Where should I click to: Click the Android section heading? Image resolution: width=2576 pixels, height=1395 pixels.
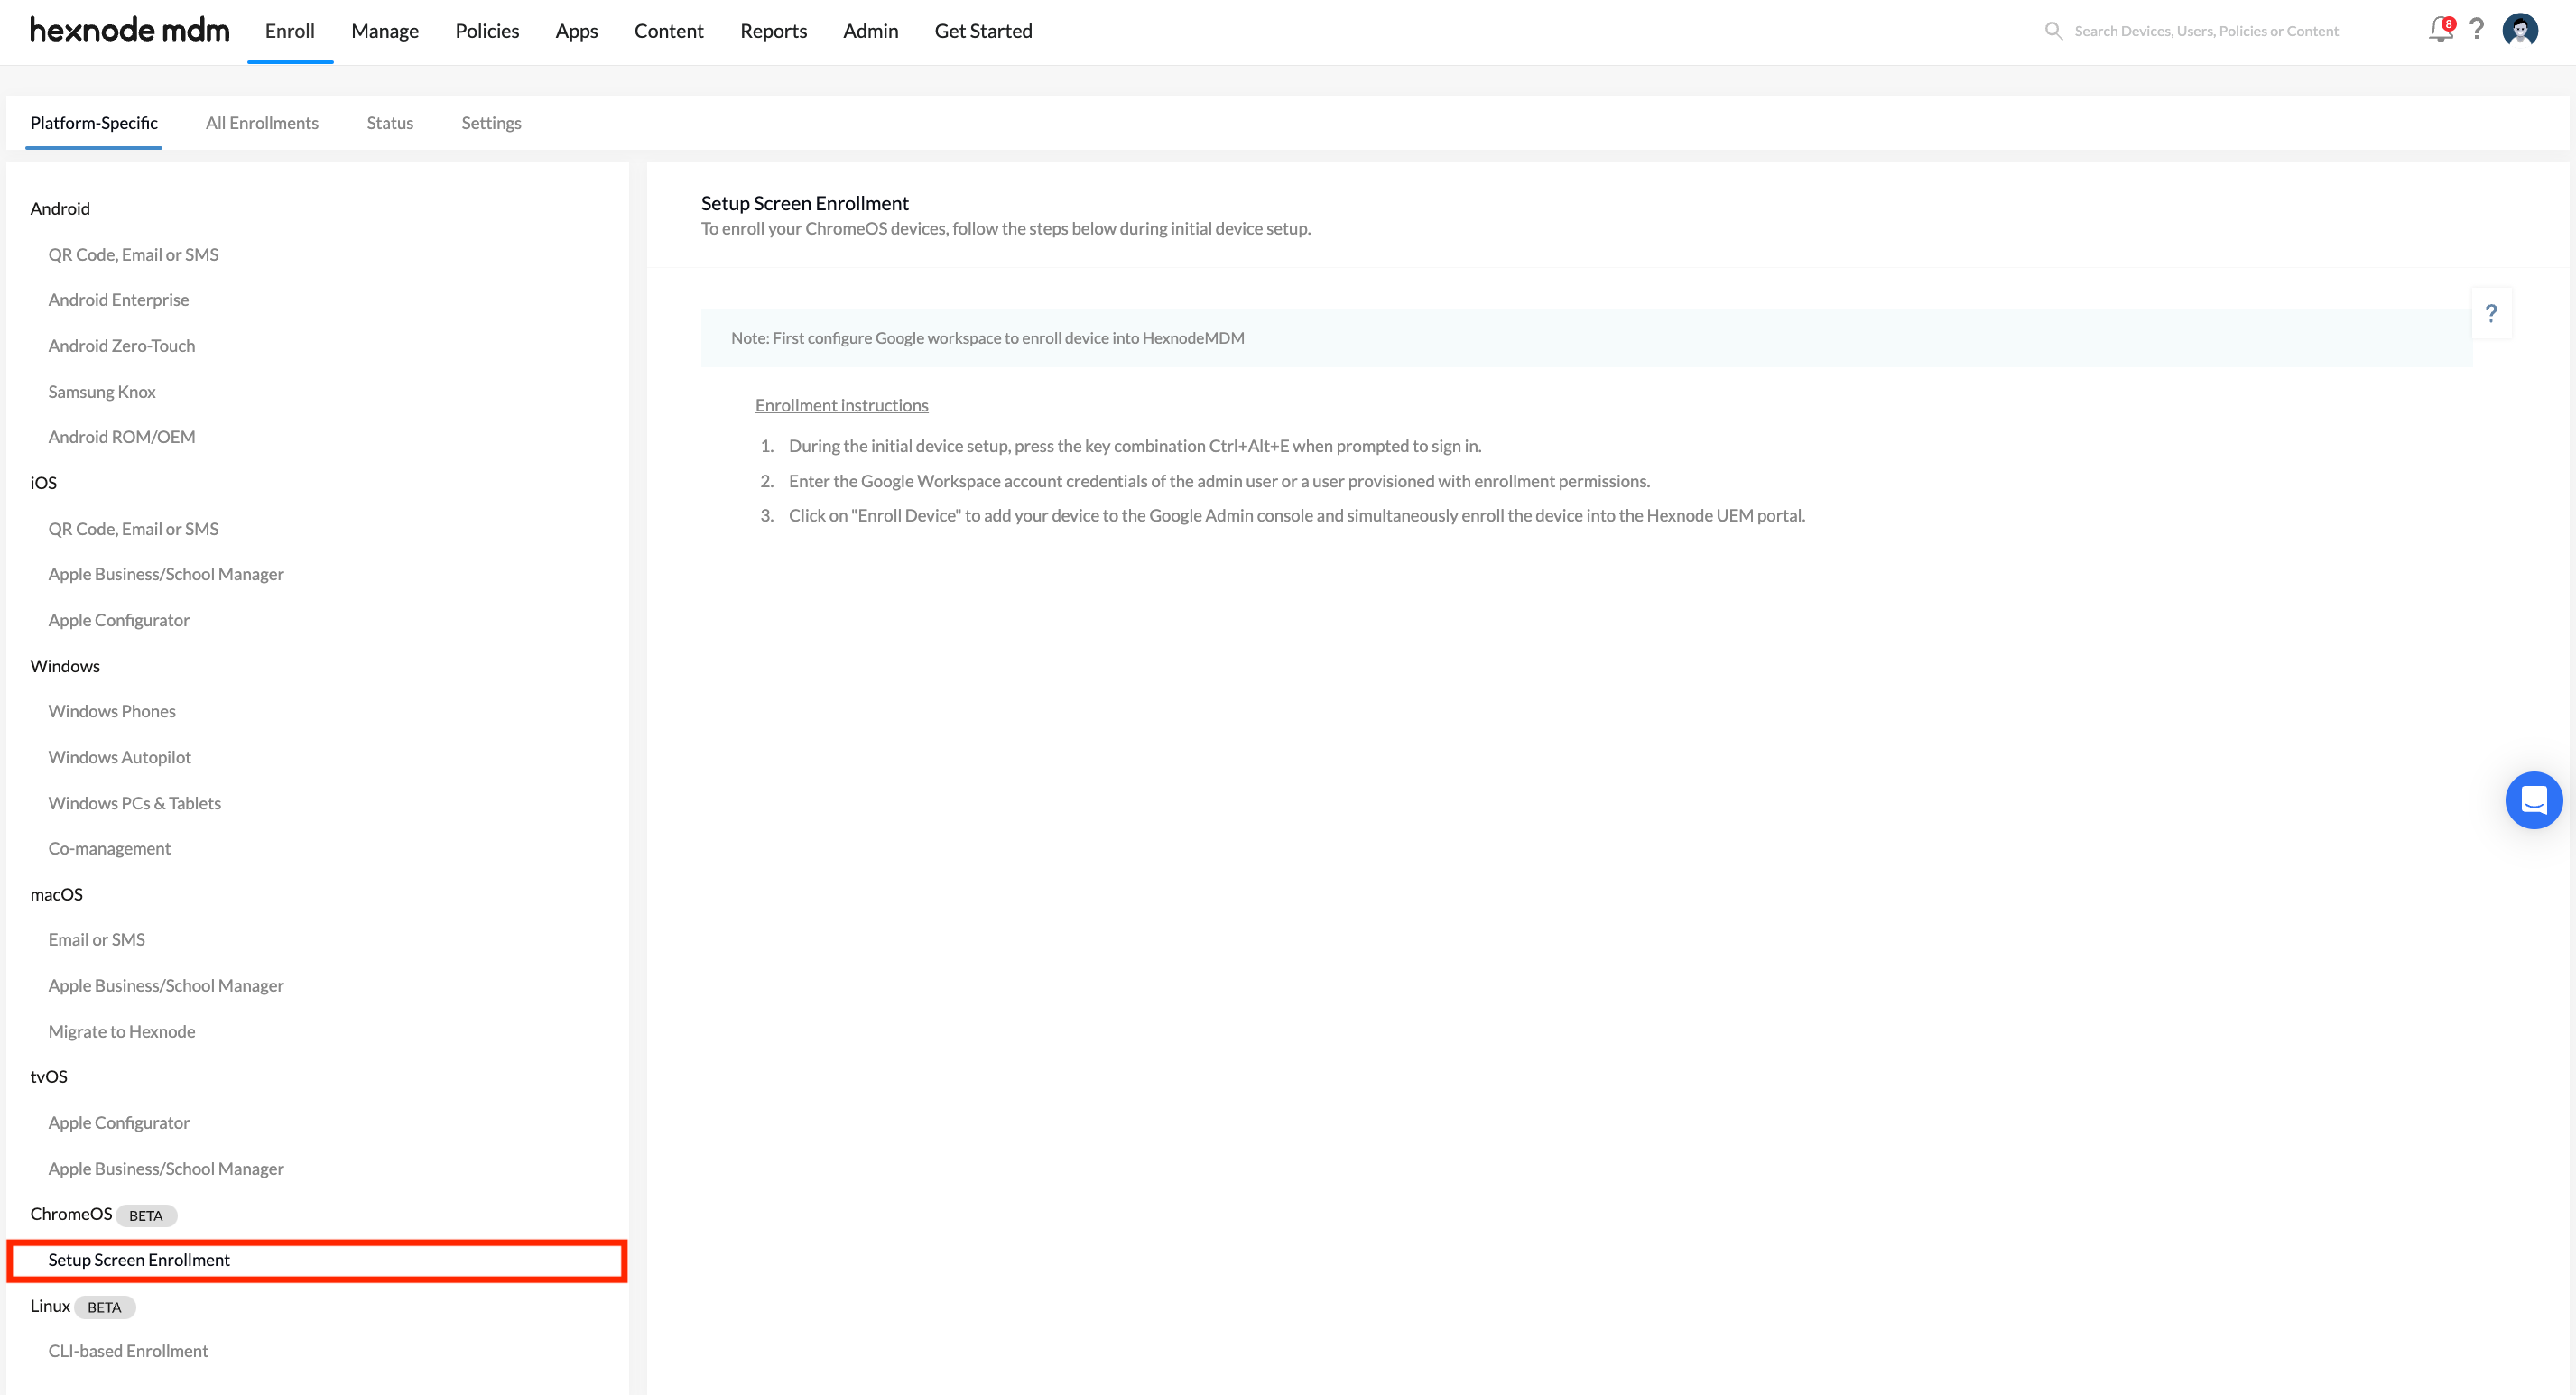pos(60,208)
